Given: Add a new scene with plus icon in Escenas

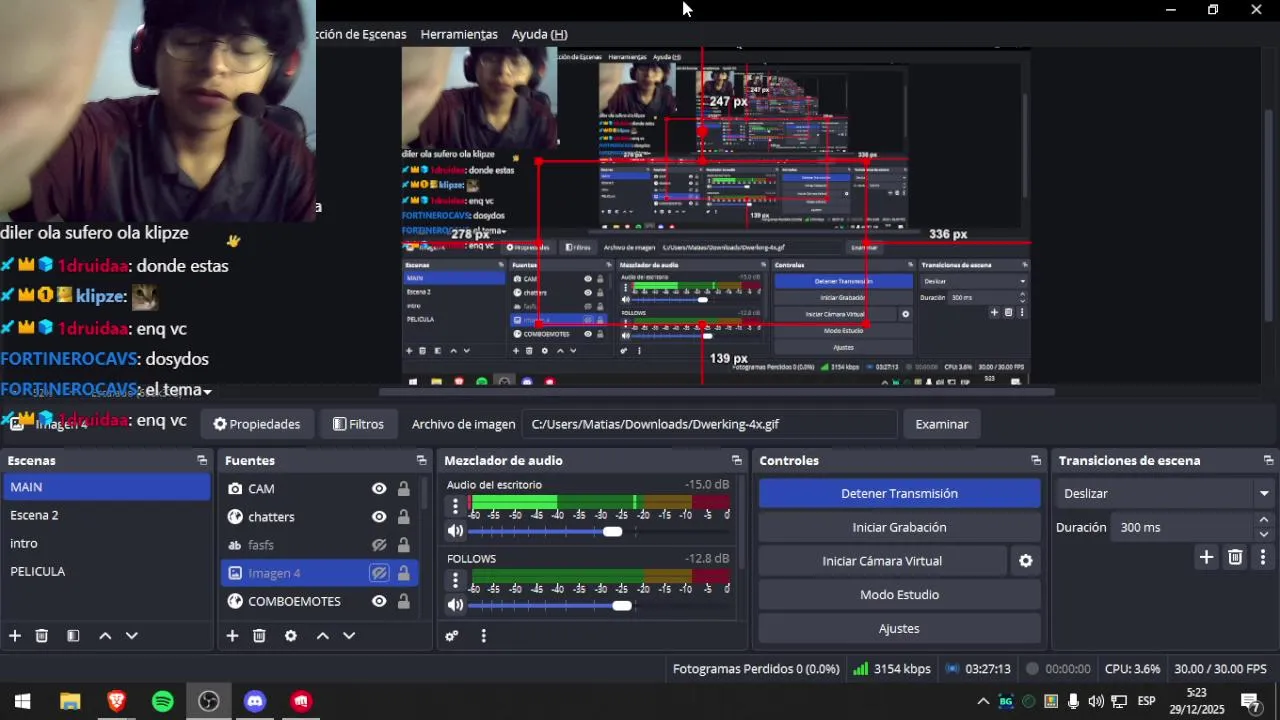Looking at the screenshot, I should 15,636.
